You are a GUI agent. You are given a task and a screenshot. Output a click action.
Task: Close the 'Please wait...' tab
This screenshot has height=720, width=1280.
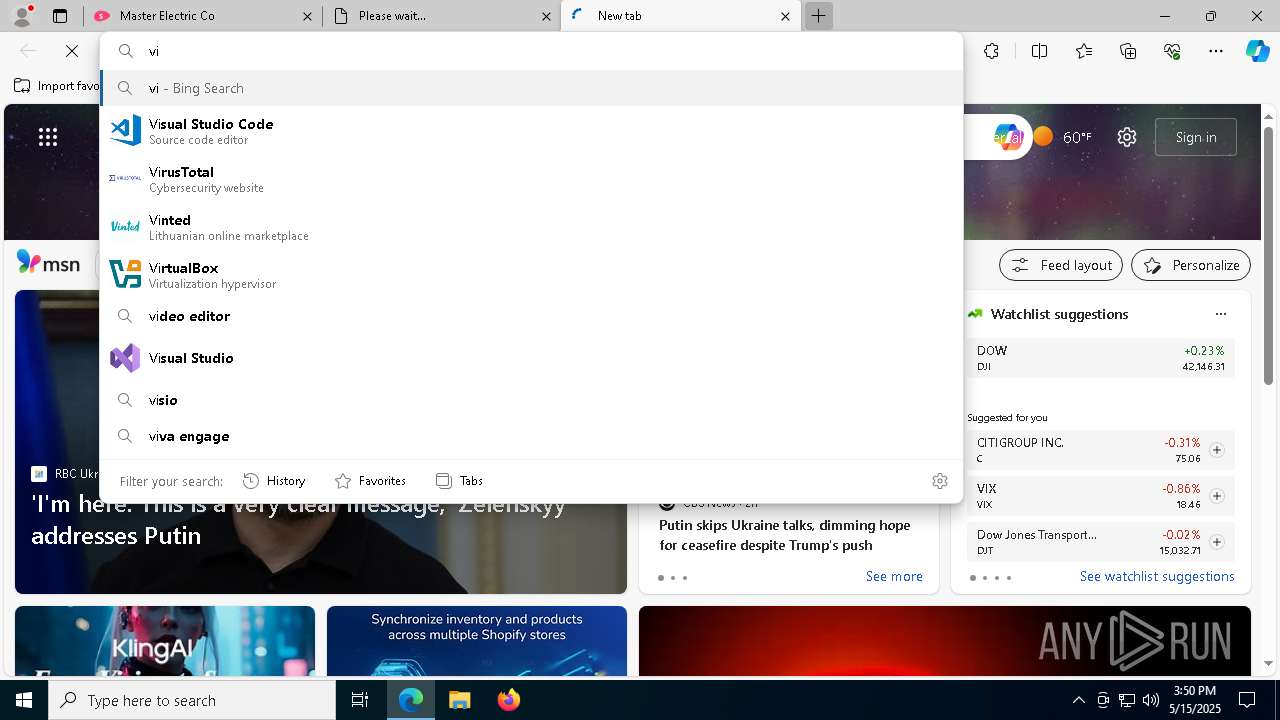[x=546, y=16]
